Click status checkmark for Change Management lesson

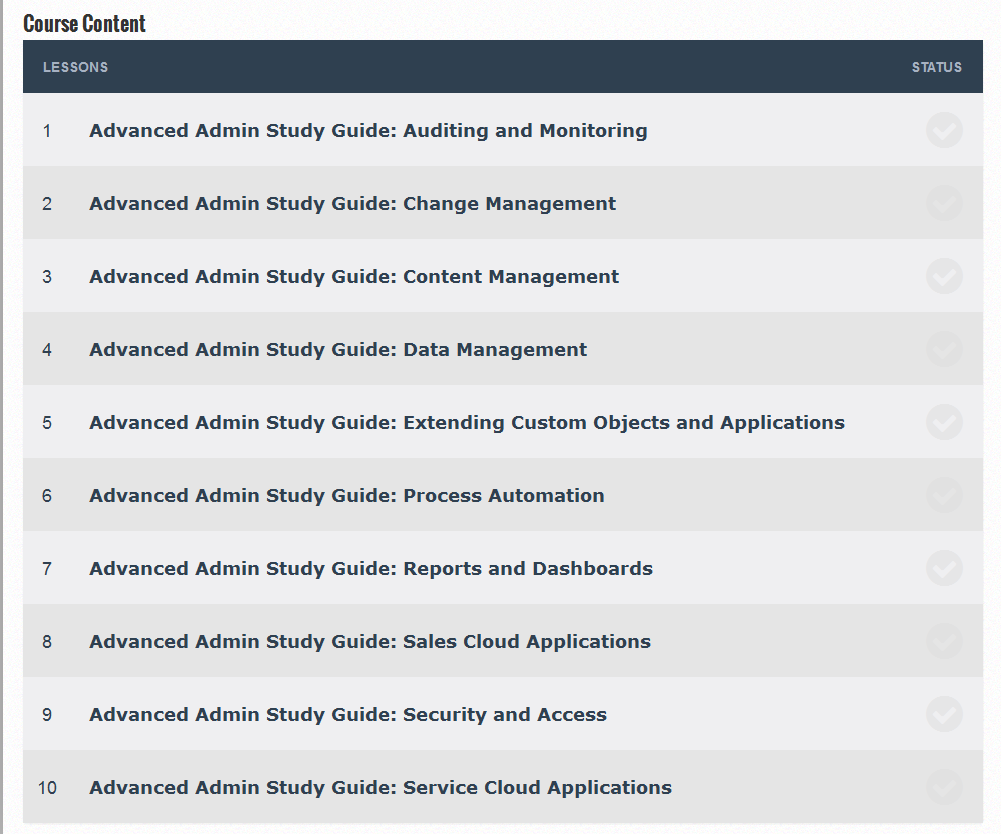pos(944,203)
